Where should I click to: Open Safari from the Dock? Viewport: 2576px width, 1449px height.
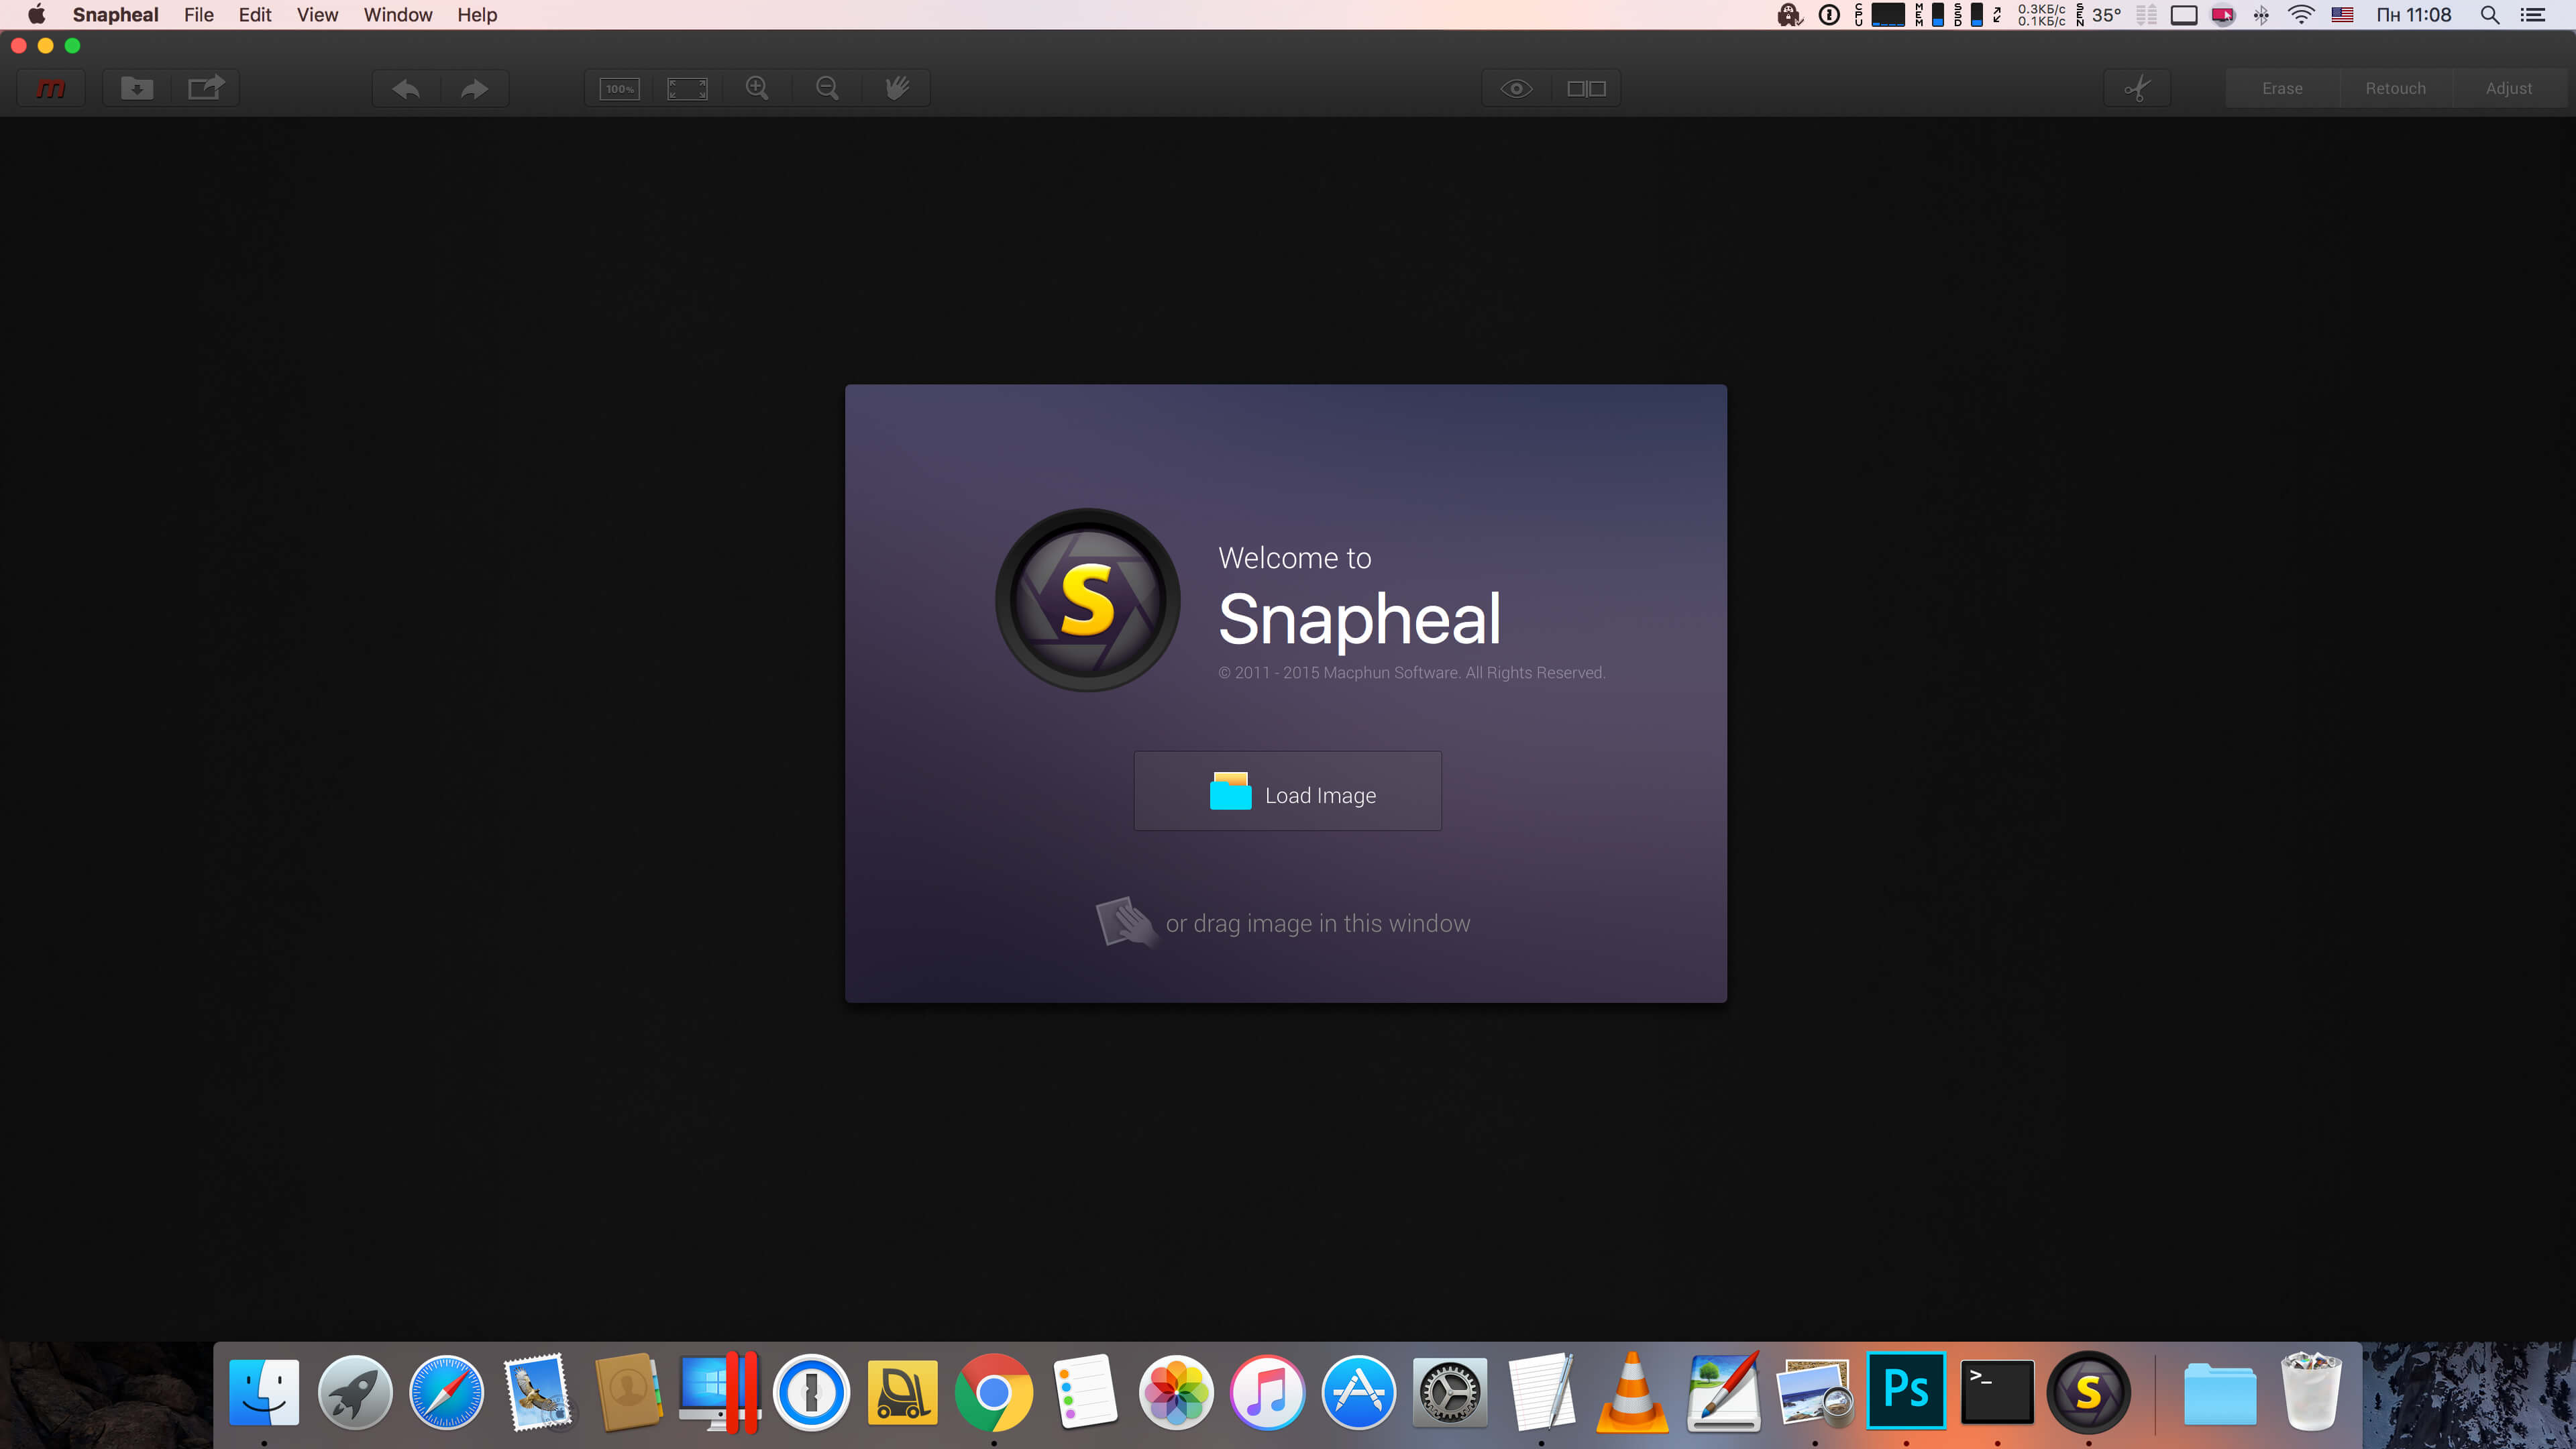point(446,1391)
